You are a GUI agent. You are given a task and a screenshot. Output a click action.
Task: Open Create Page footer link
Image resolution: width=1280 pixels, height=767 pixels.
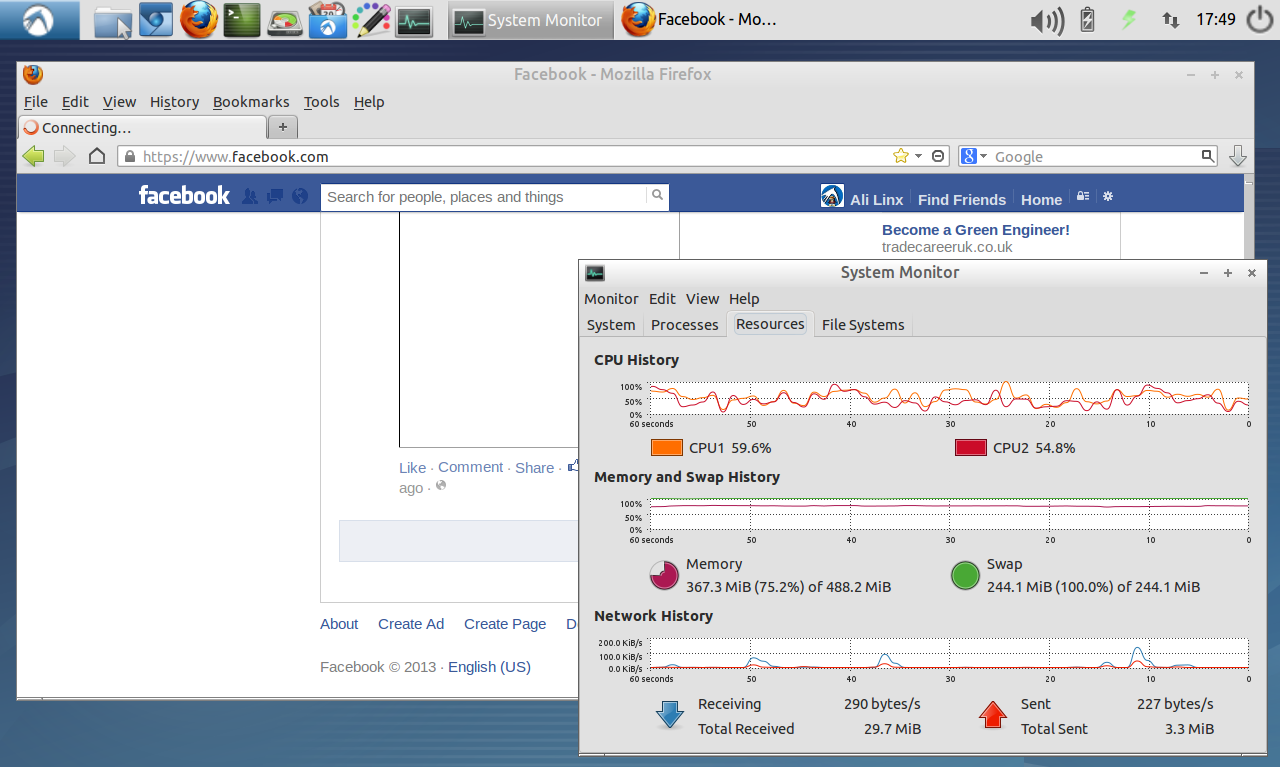(505, 624)
